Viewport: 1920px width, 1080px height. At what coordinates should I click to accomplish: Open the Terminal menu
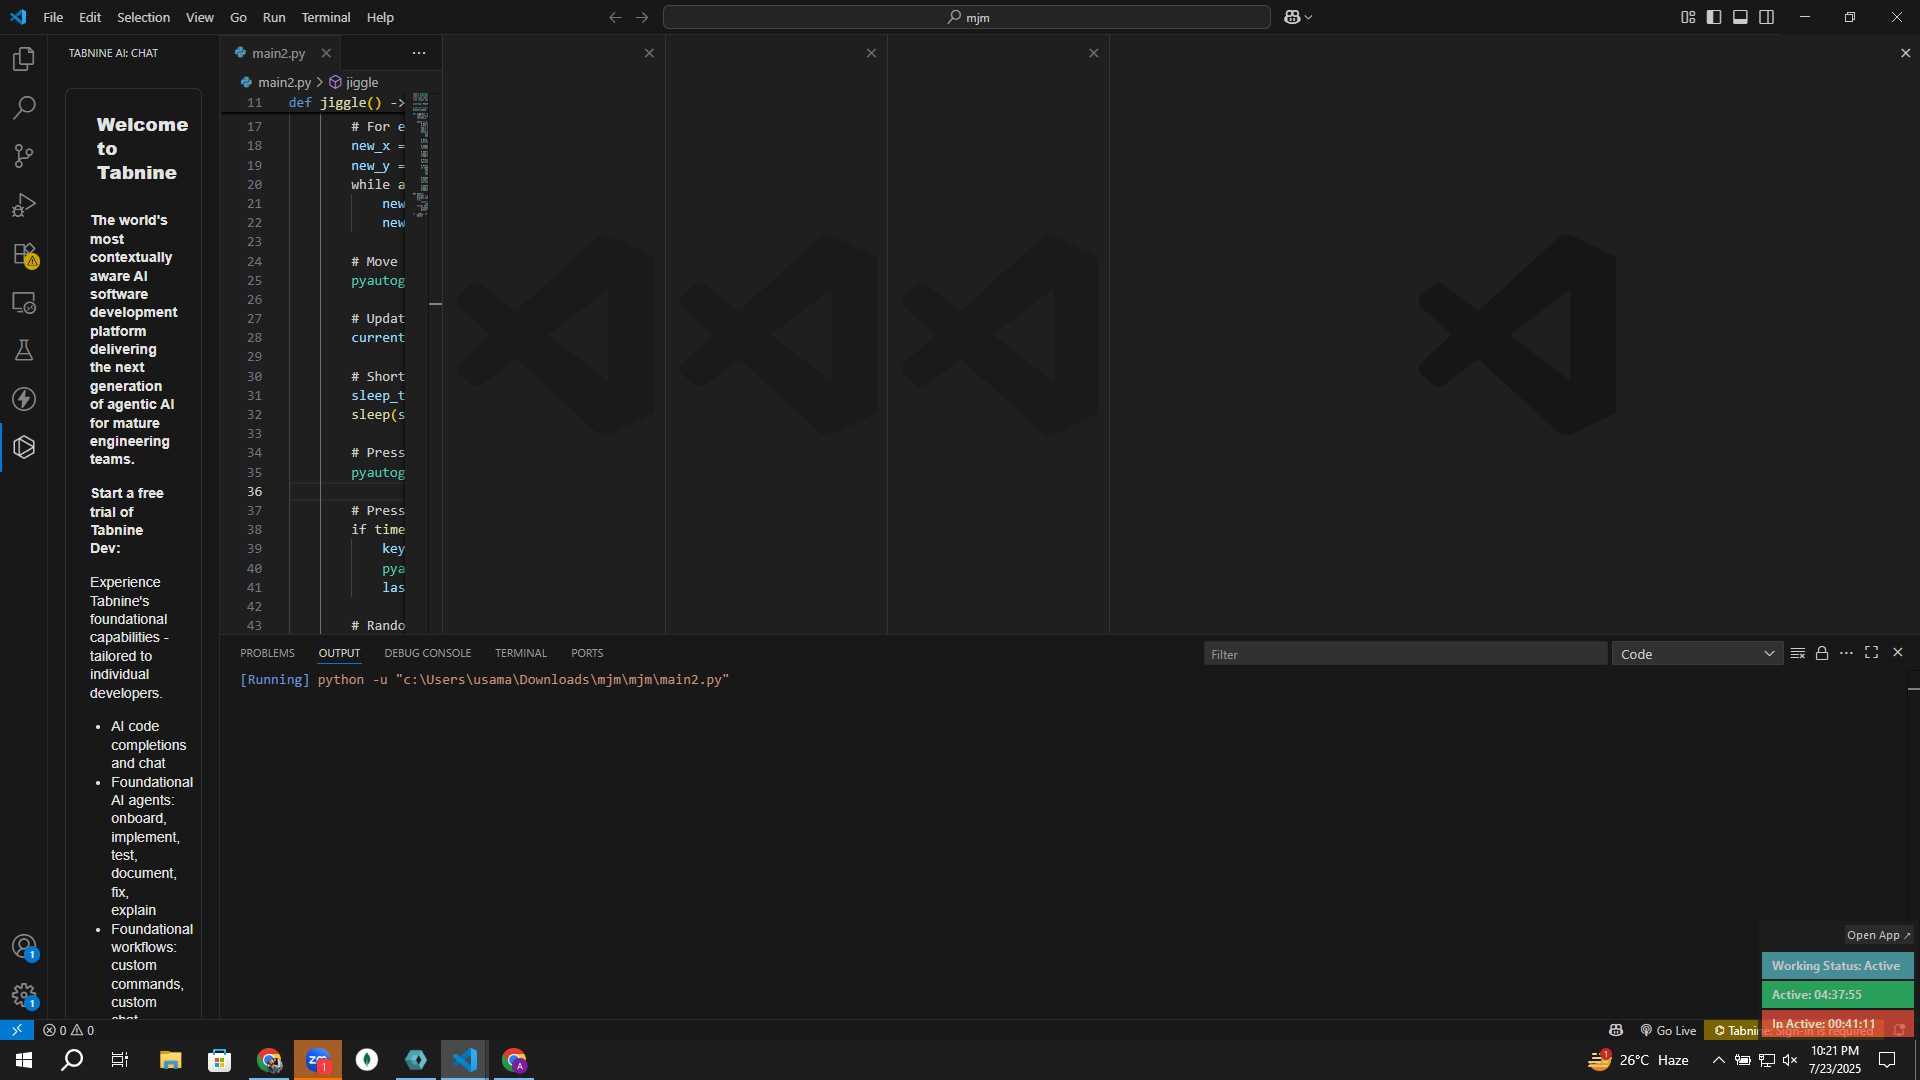pyautogui.click(x=326, y=17)
